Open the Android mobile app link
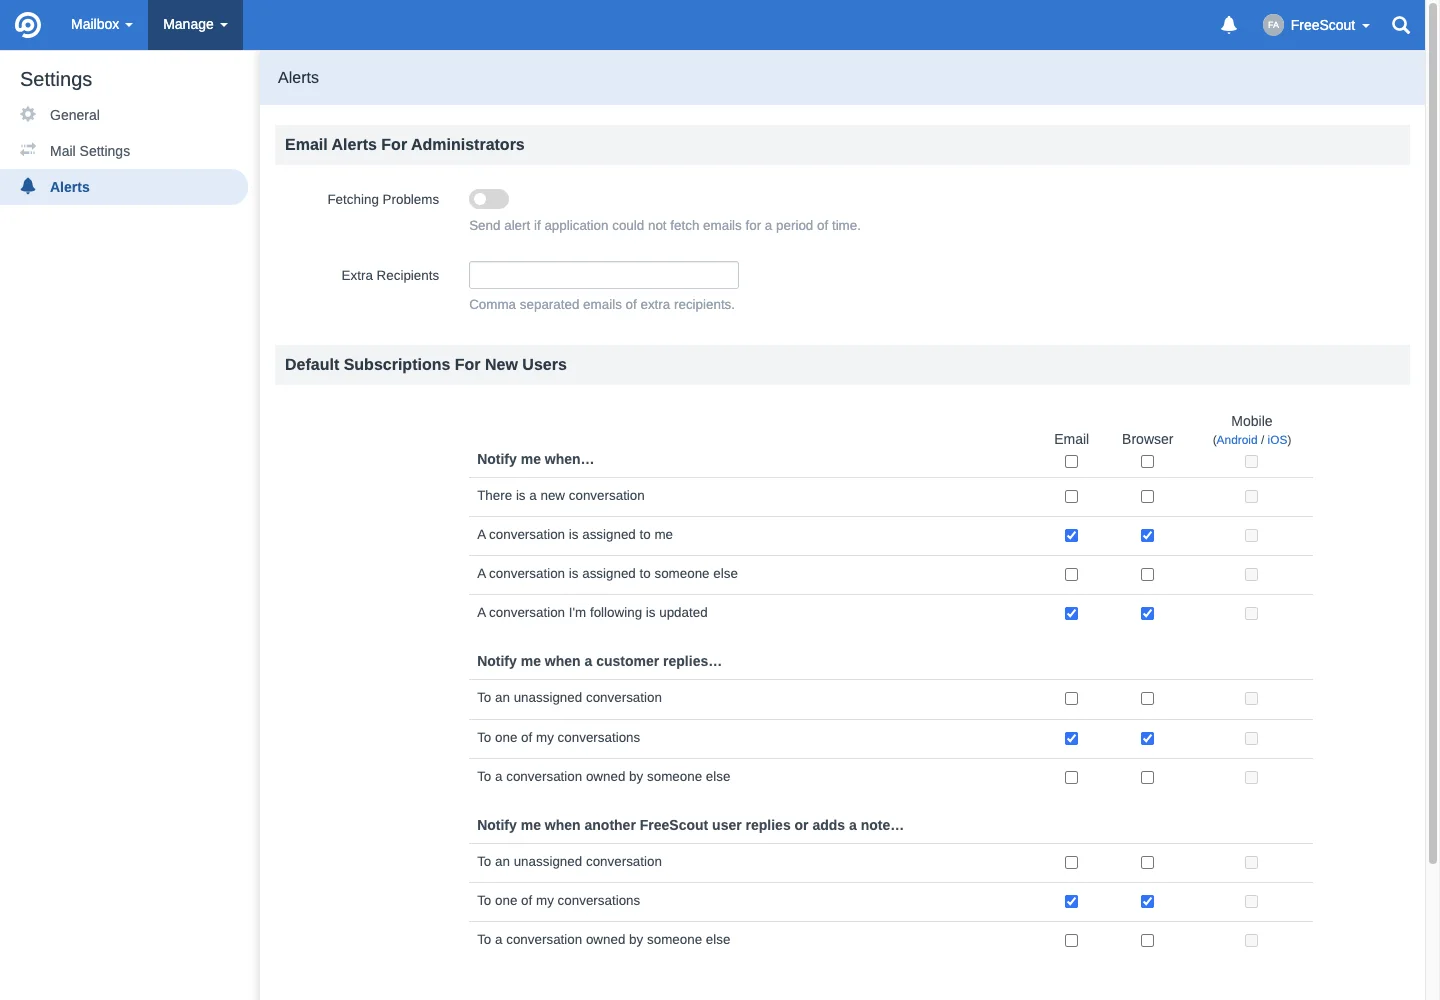This screenshot has height=1000, width=1440. point(1237,440)
